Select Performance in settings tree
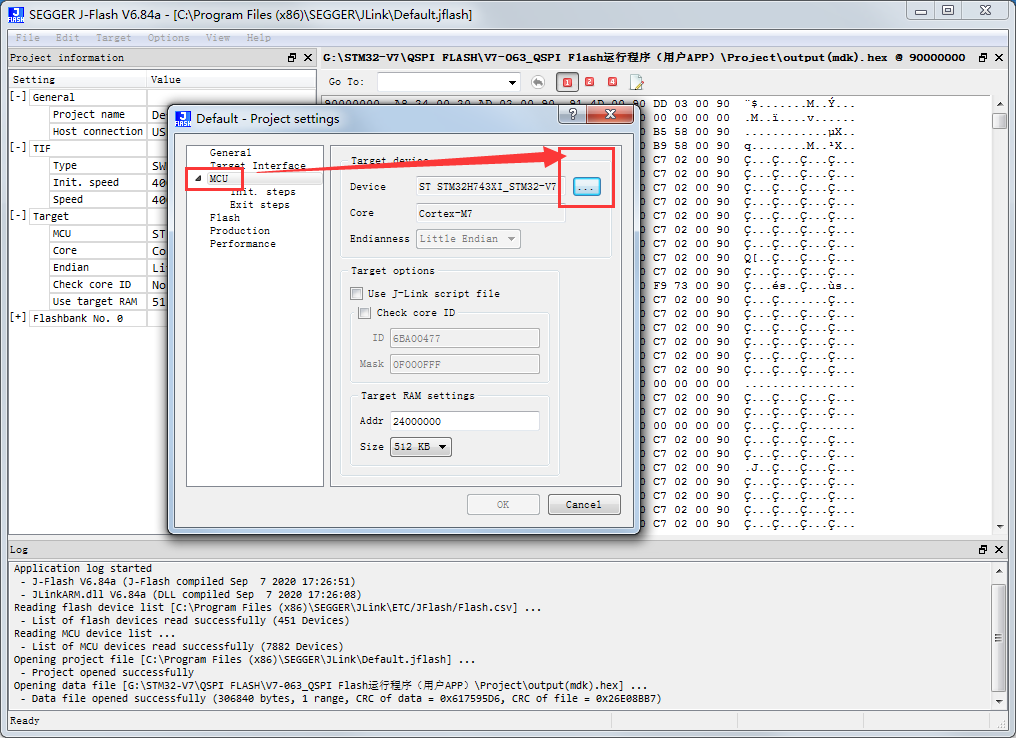1016x738 pixels. tap(243, 244)
